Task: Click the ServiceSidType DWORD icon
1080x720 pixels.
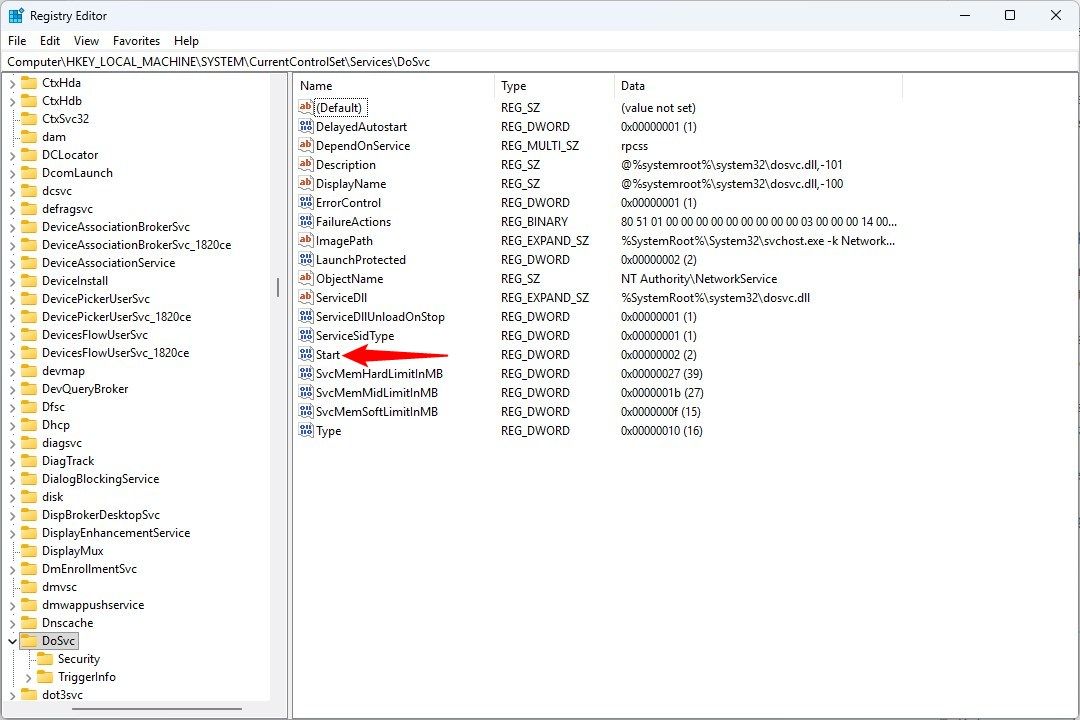Action: (306, 335)
